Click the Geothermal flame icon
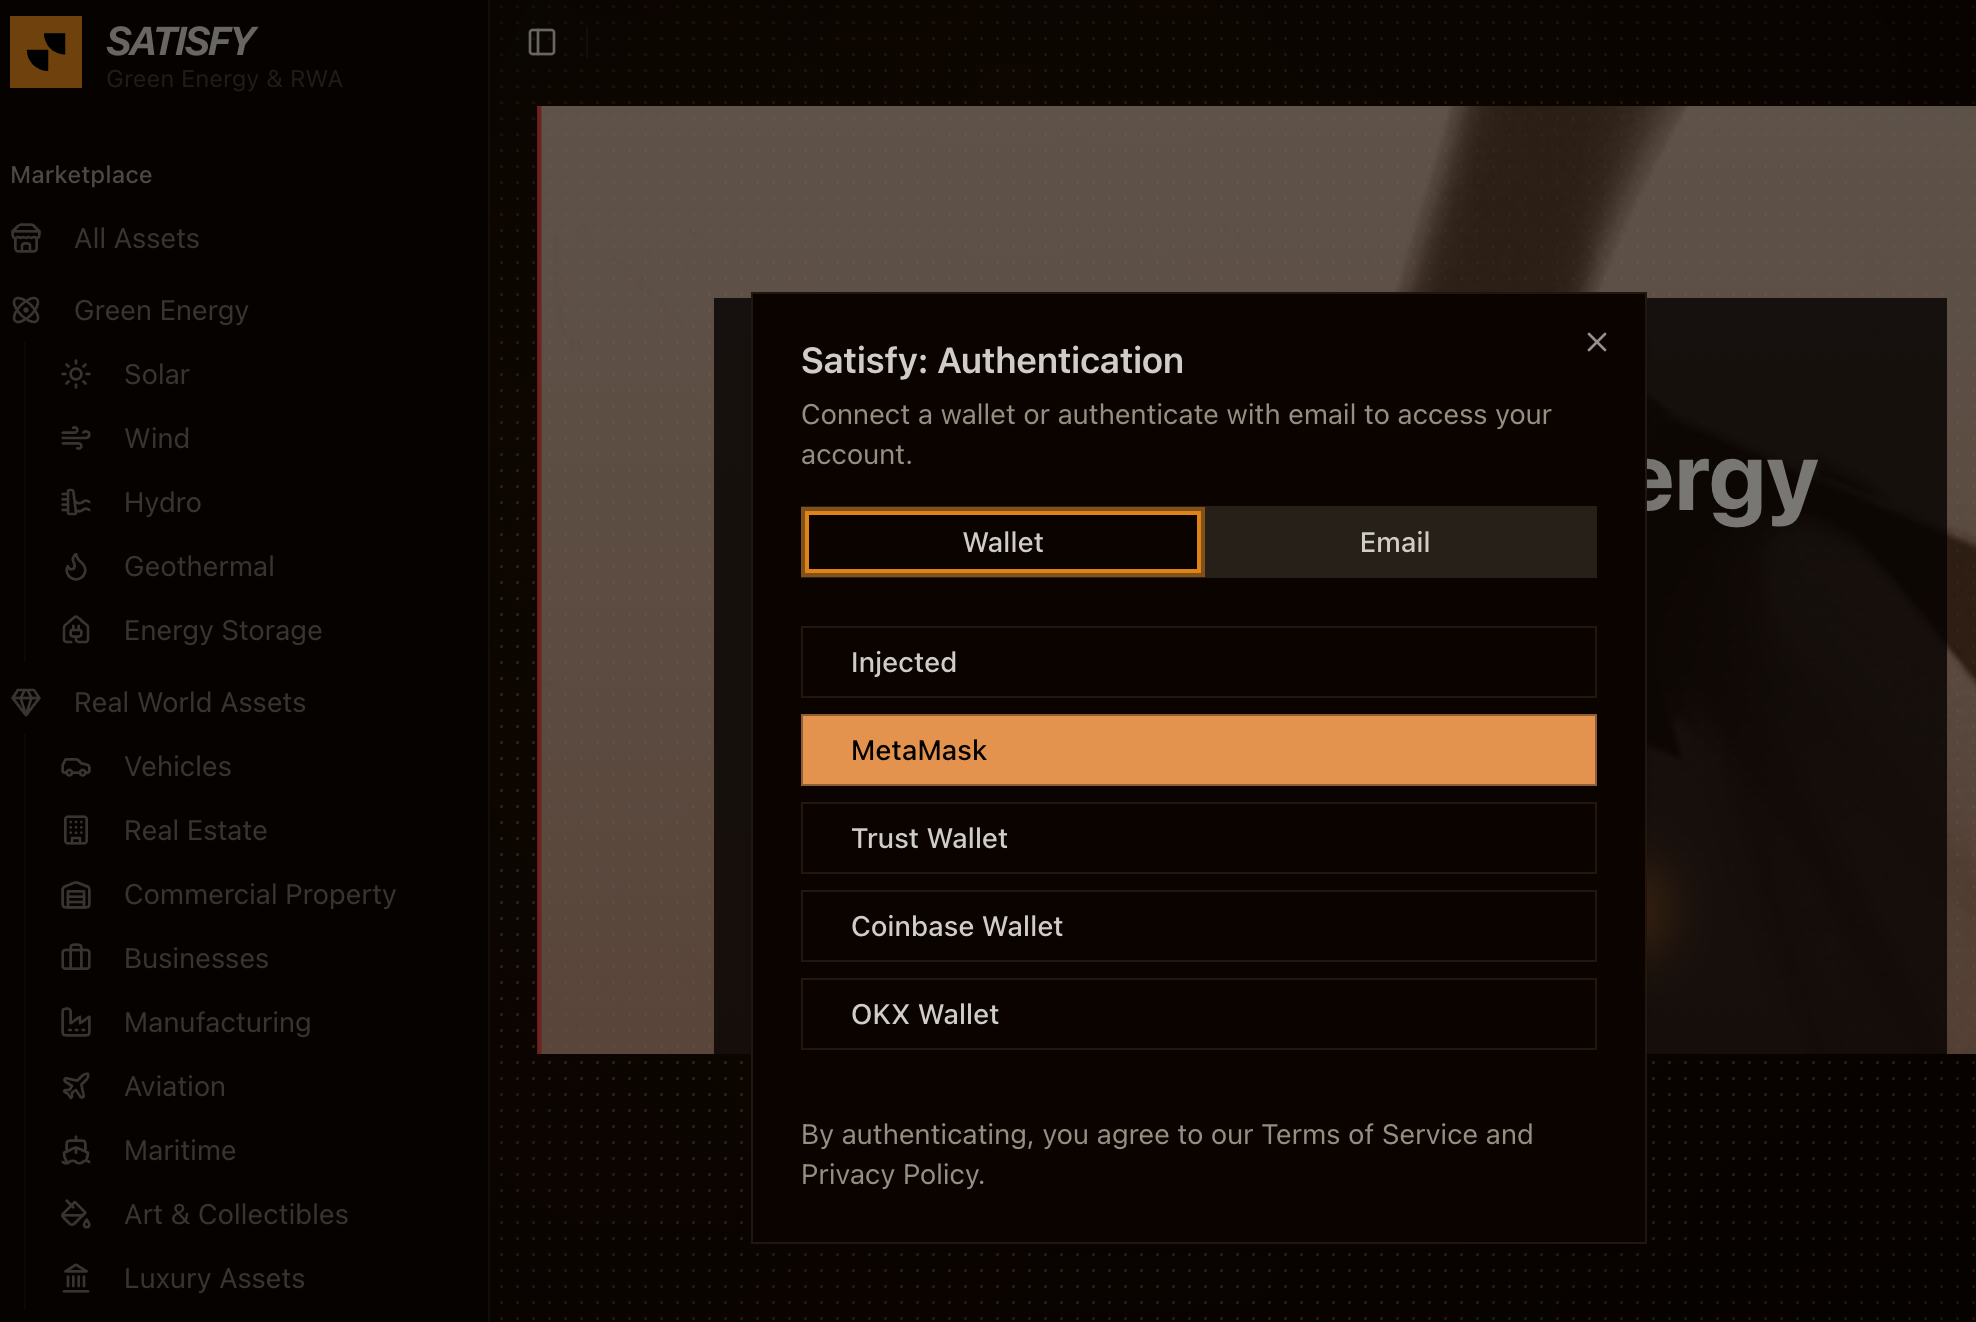This screenshot has height=1322, width=1976. pos(76,566)
